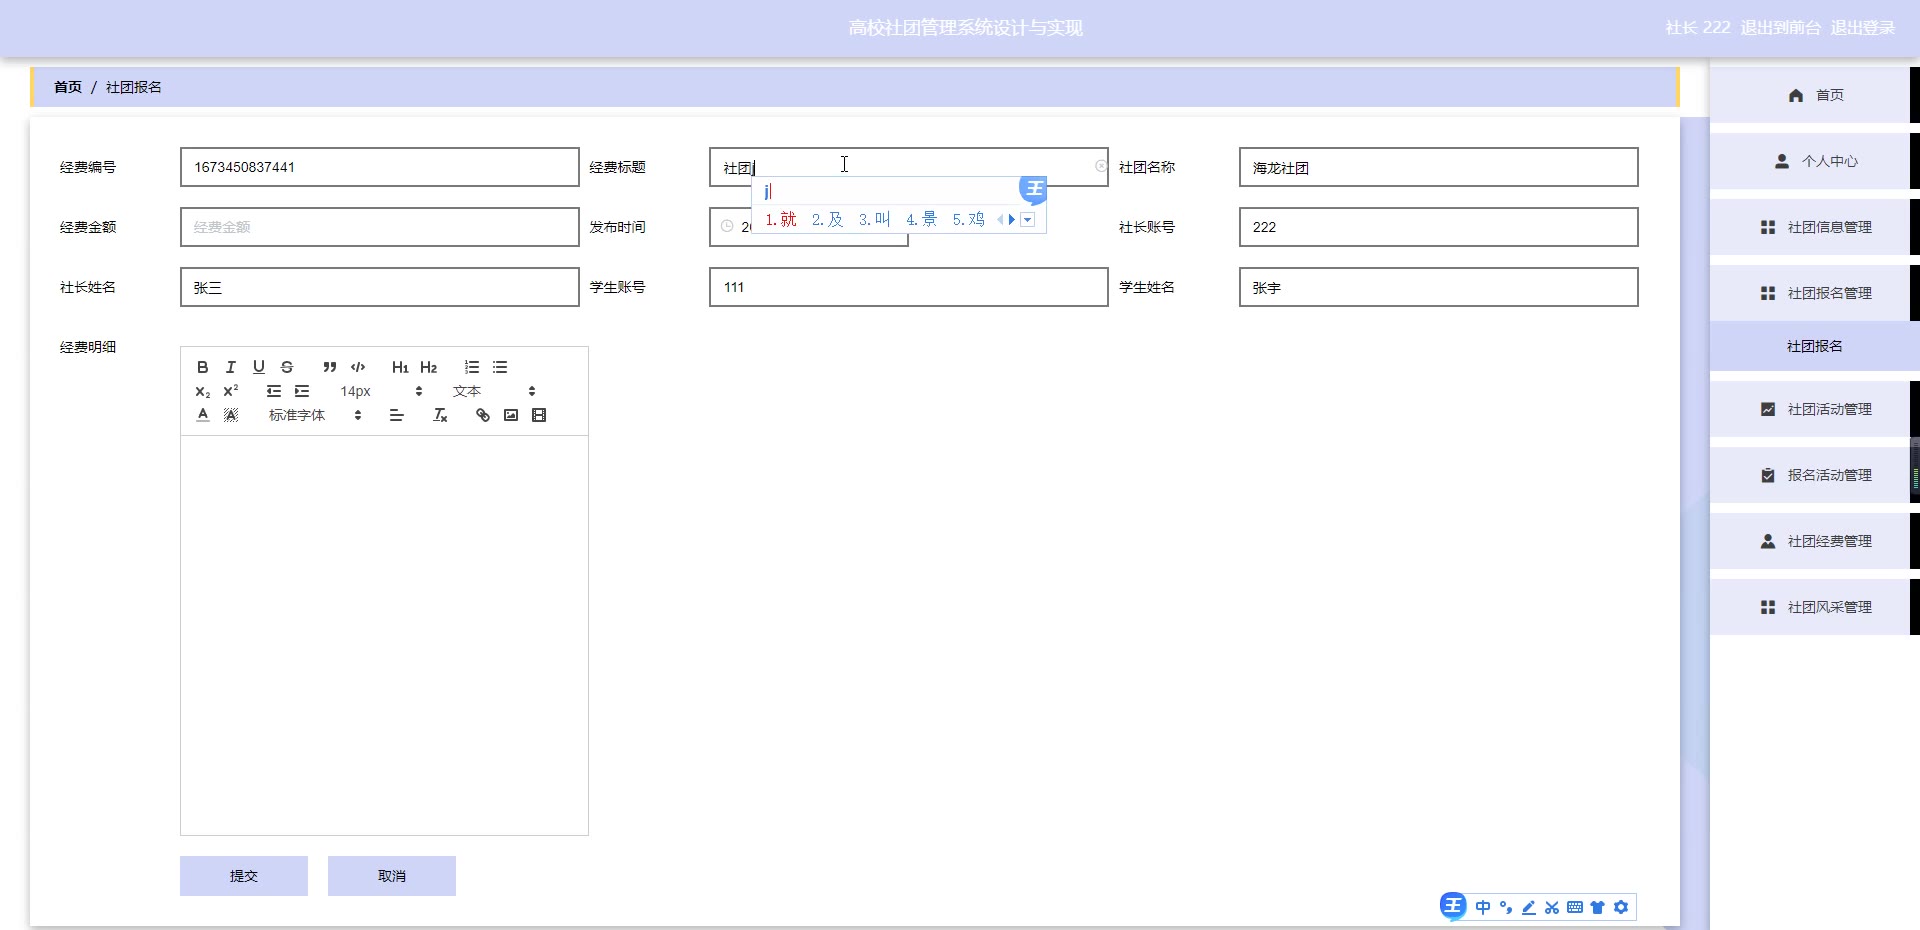Screen dimensions: 1920x930
Task: Open the text background color picker
Action: click(x=231, y=415)
